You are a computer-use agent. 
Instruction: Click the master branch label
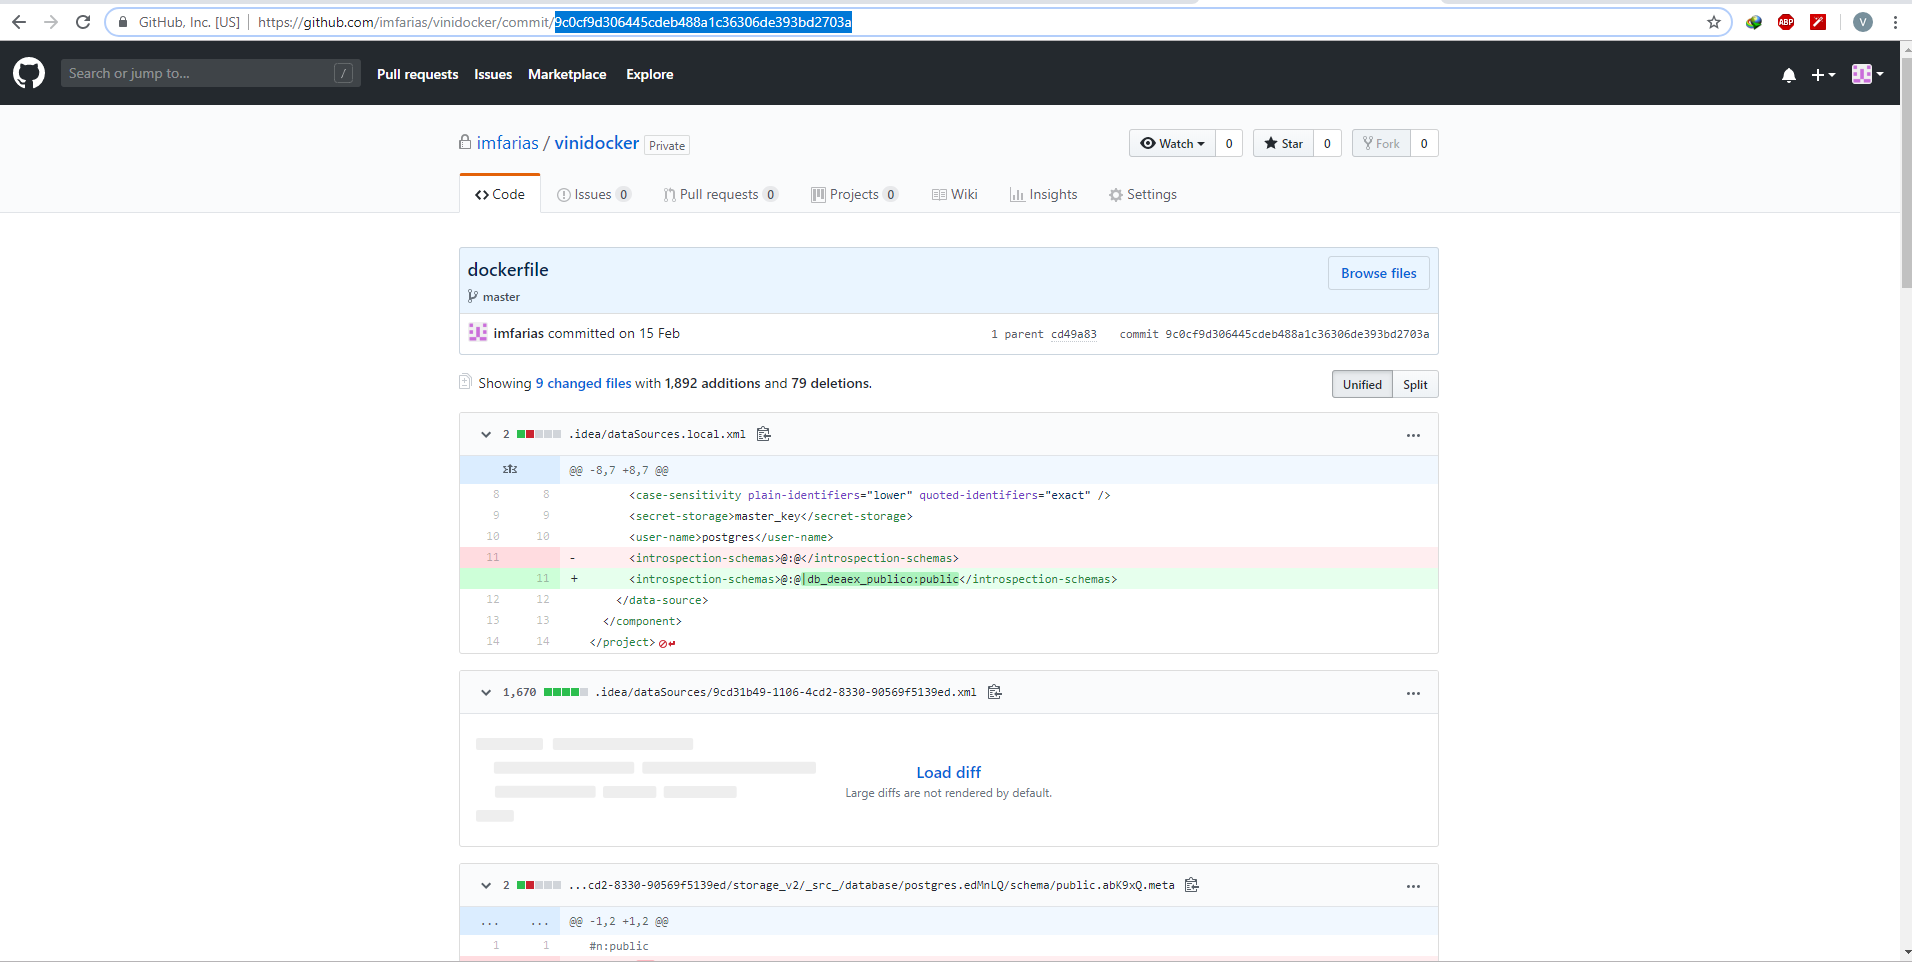point(501,297)
